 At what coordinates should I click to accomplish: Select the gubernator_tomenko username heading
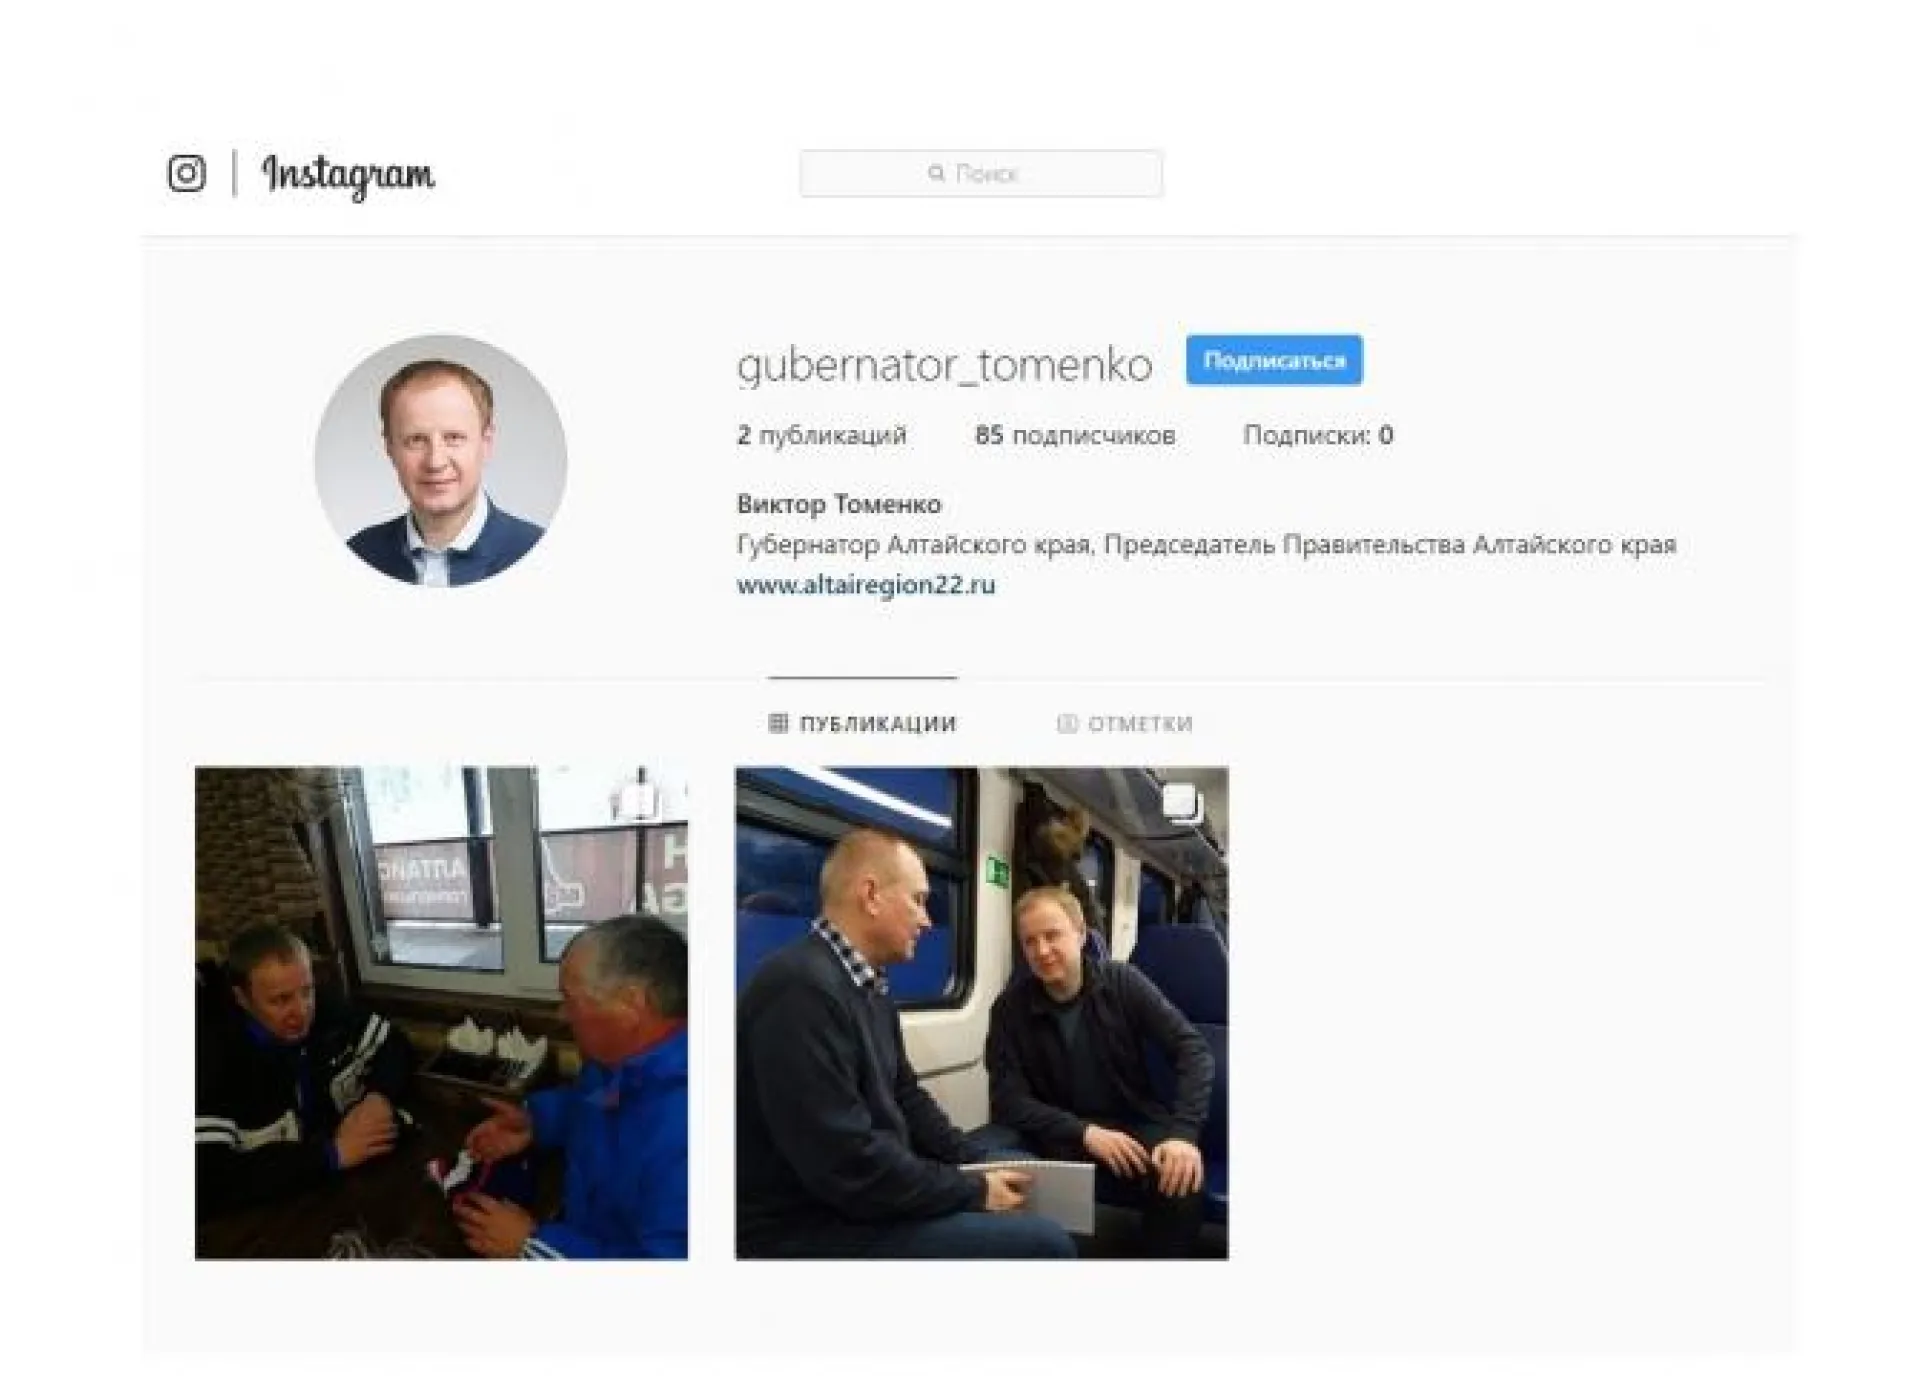[x=945, y=364]
